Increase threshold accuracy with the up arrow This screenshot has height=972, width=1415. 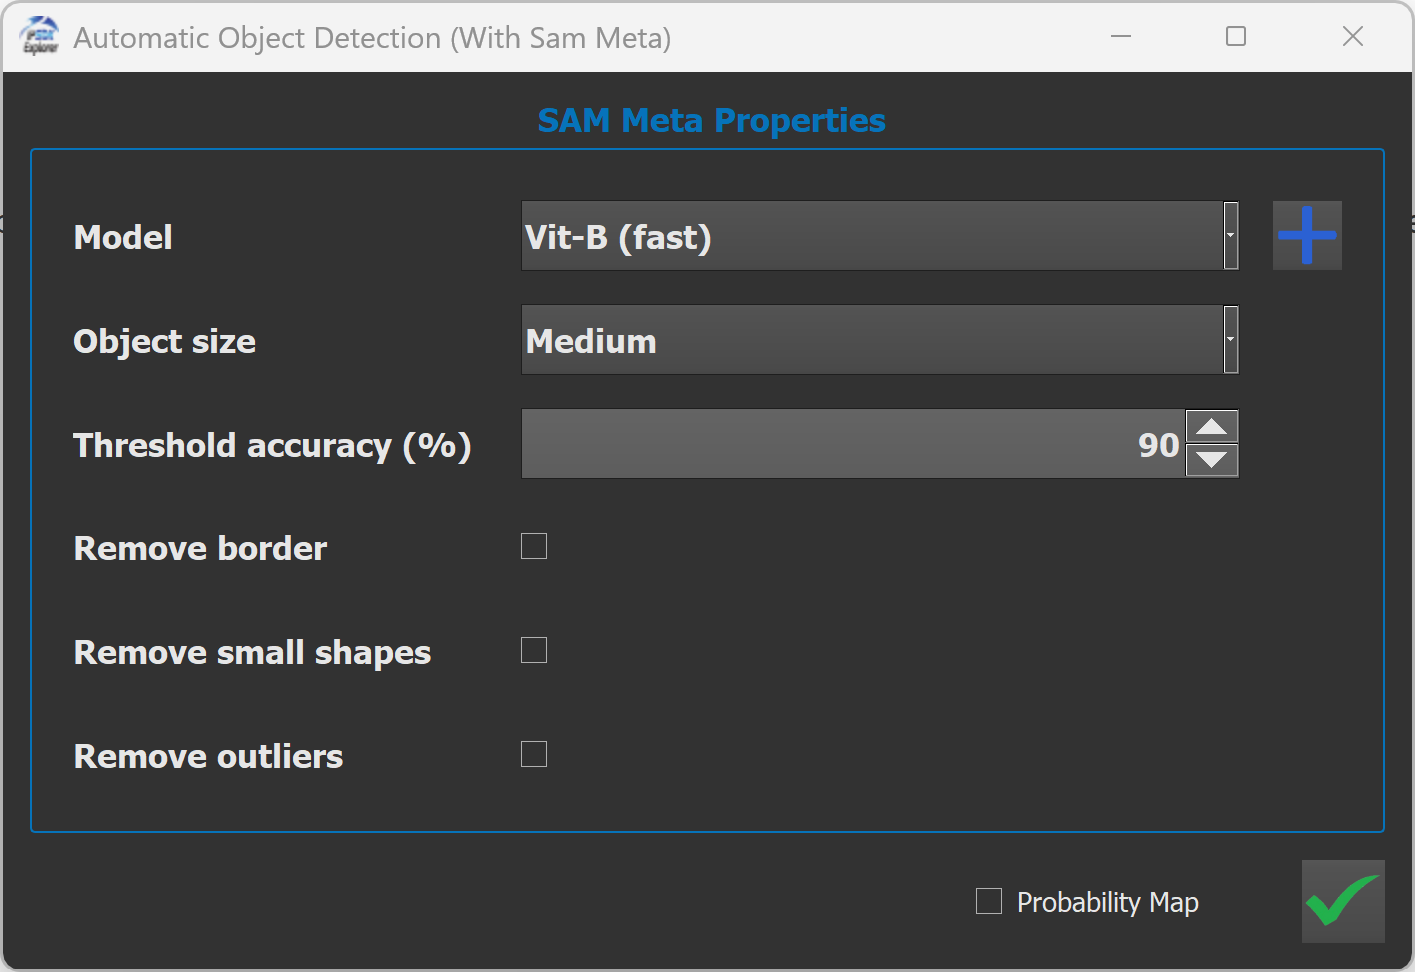[x=1212, y=427]
